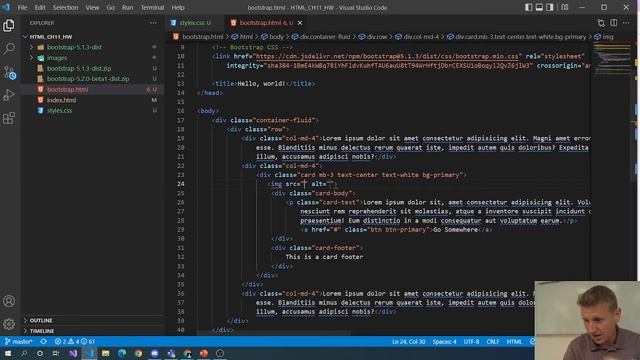
Task: Click the Open Changes icon in editor toolbar
Action: (x=601, y=23)
